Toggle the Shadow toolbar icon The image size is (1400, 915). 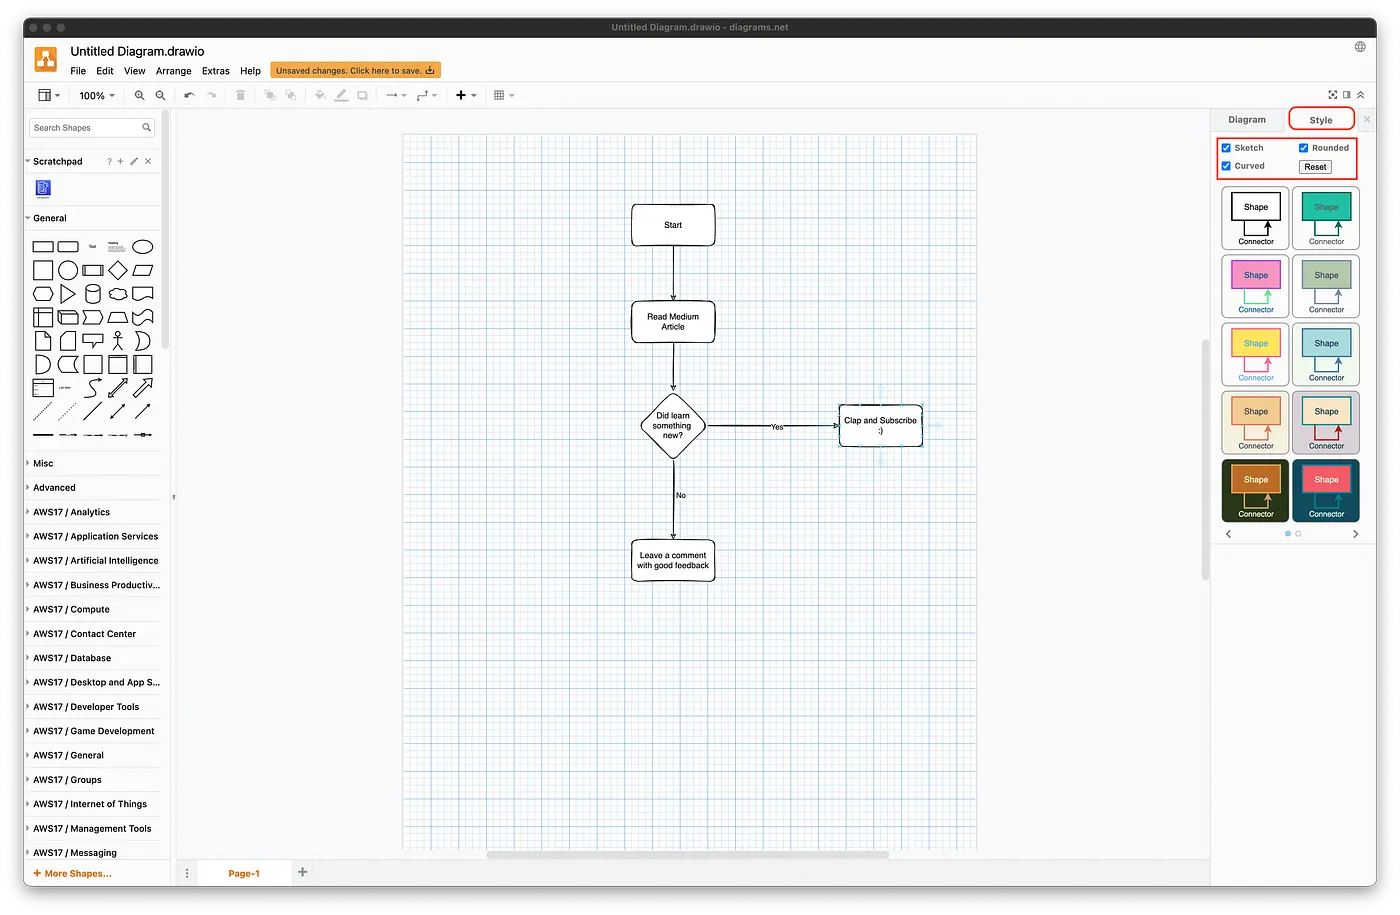tap(362, 95)
